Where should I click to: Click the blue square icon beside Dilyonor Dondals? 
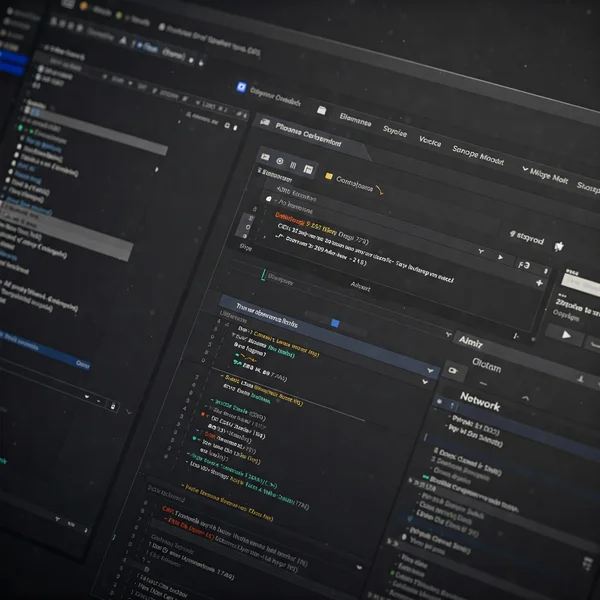(x=241, y=87)
